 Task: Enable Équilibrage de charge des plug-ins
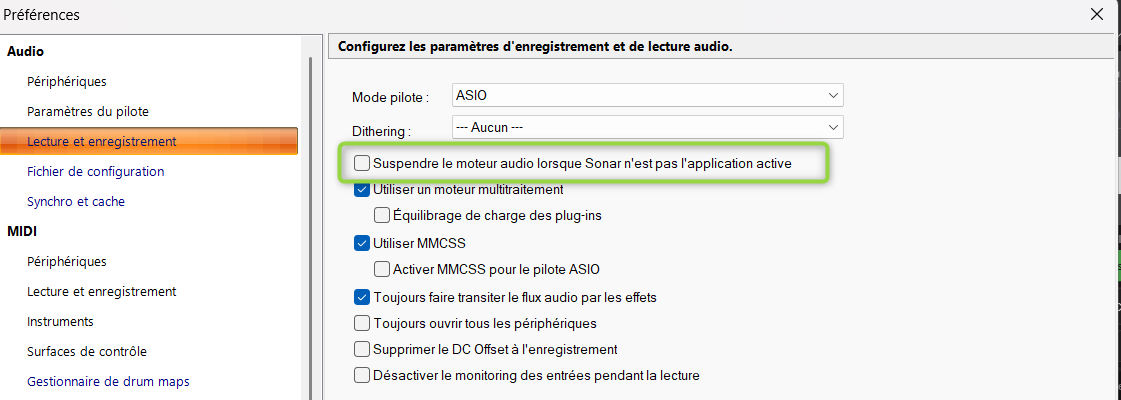(382, 215)
